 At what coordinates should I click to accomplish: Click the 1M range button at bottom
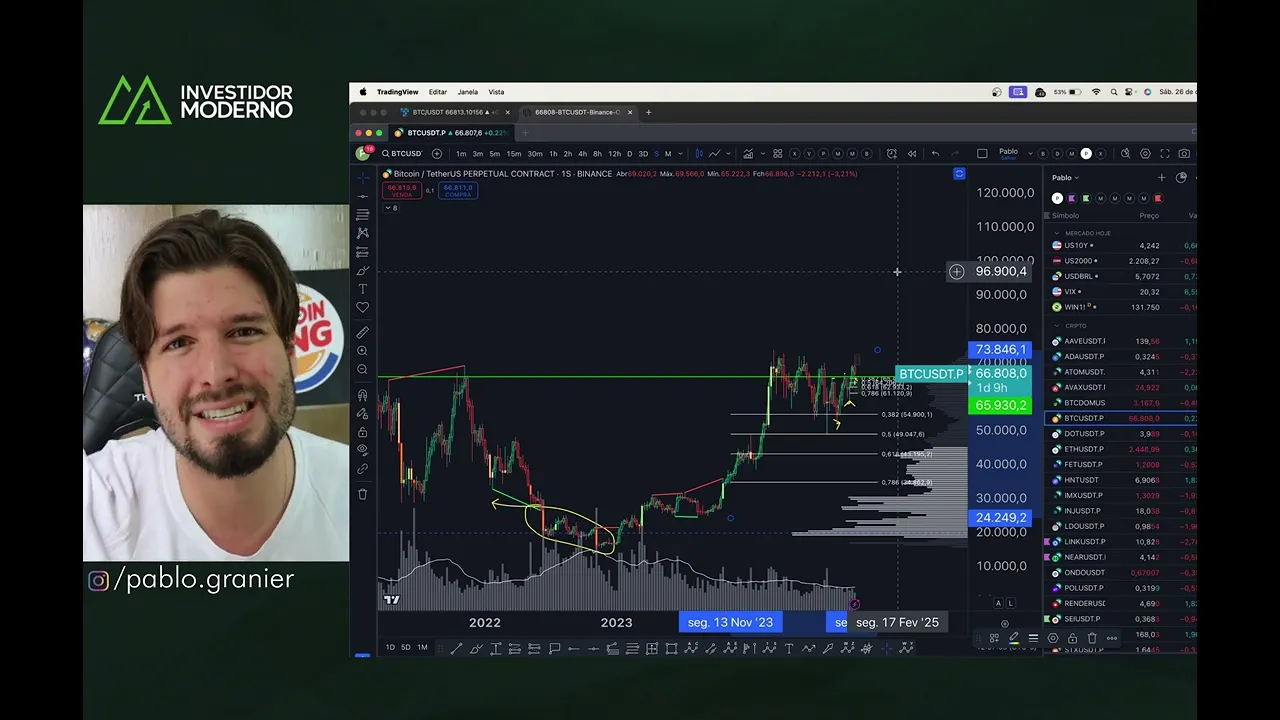click(x=422, y=648)
